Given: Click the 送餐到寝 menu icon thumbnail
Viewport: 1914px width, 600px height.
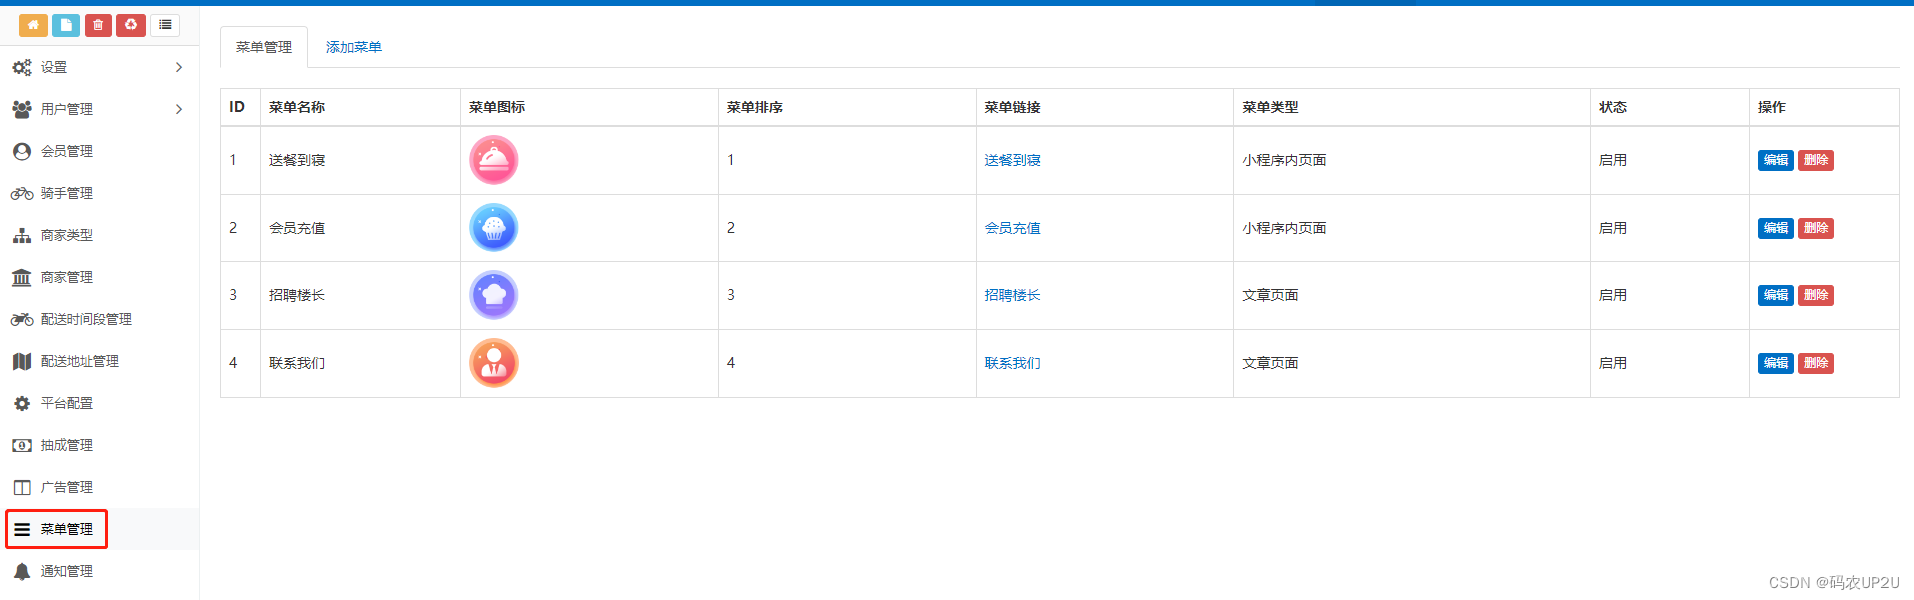Looking at the screenshot, I should [x=494, y=160].
